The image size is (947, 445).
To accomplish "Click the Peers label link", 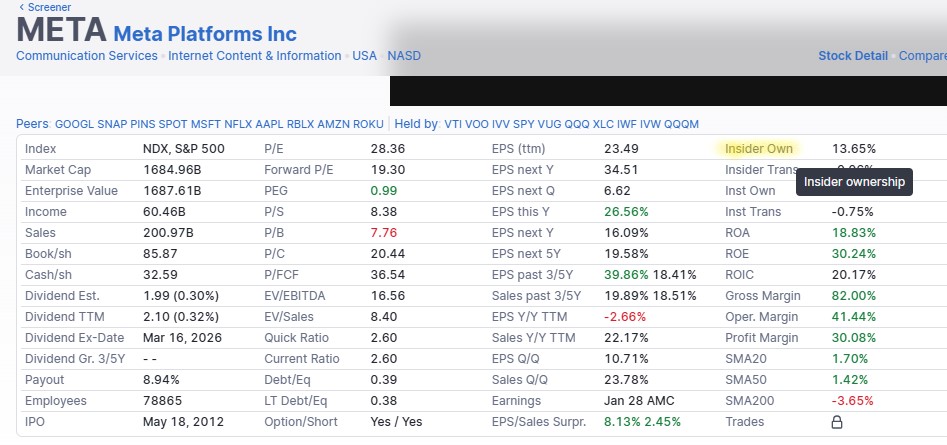I will [32, 124].
